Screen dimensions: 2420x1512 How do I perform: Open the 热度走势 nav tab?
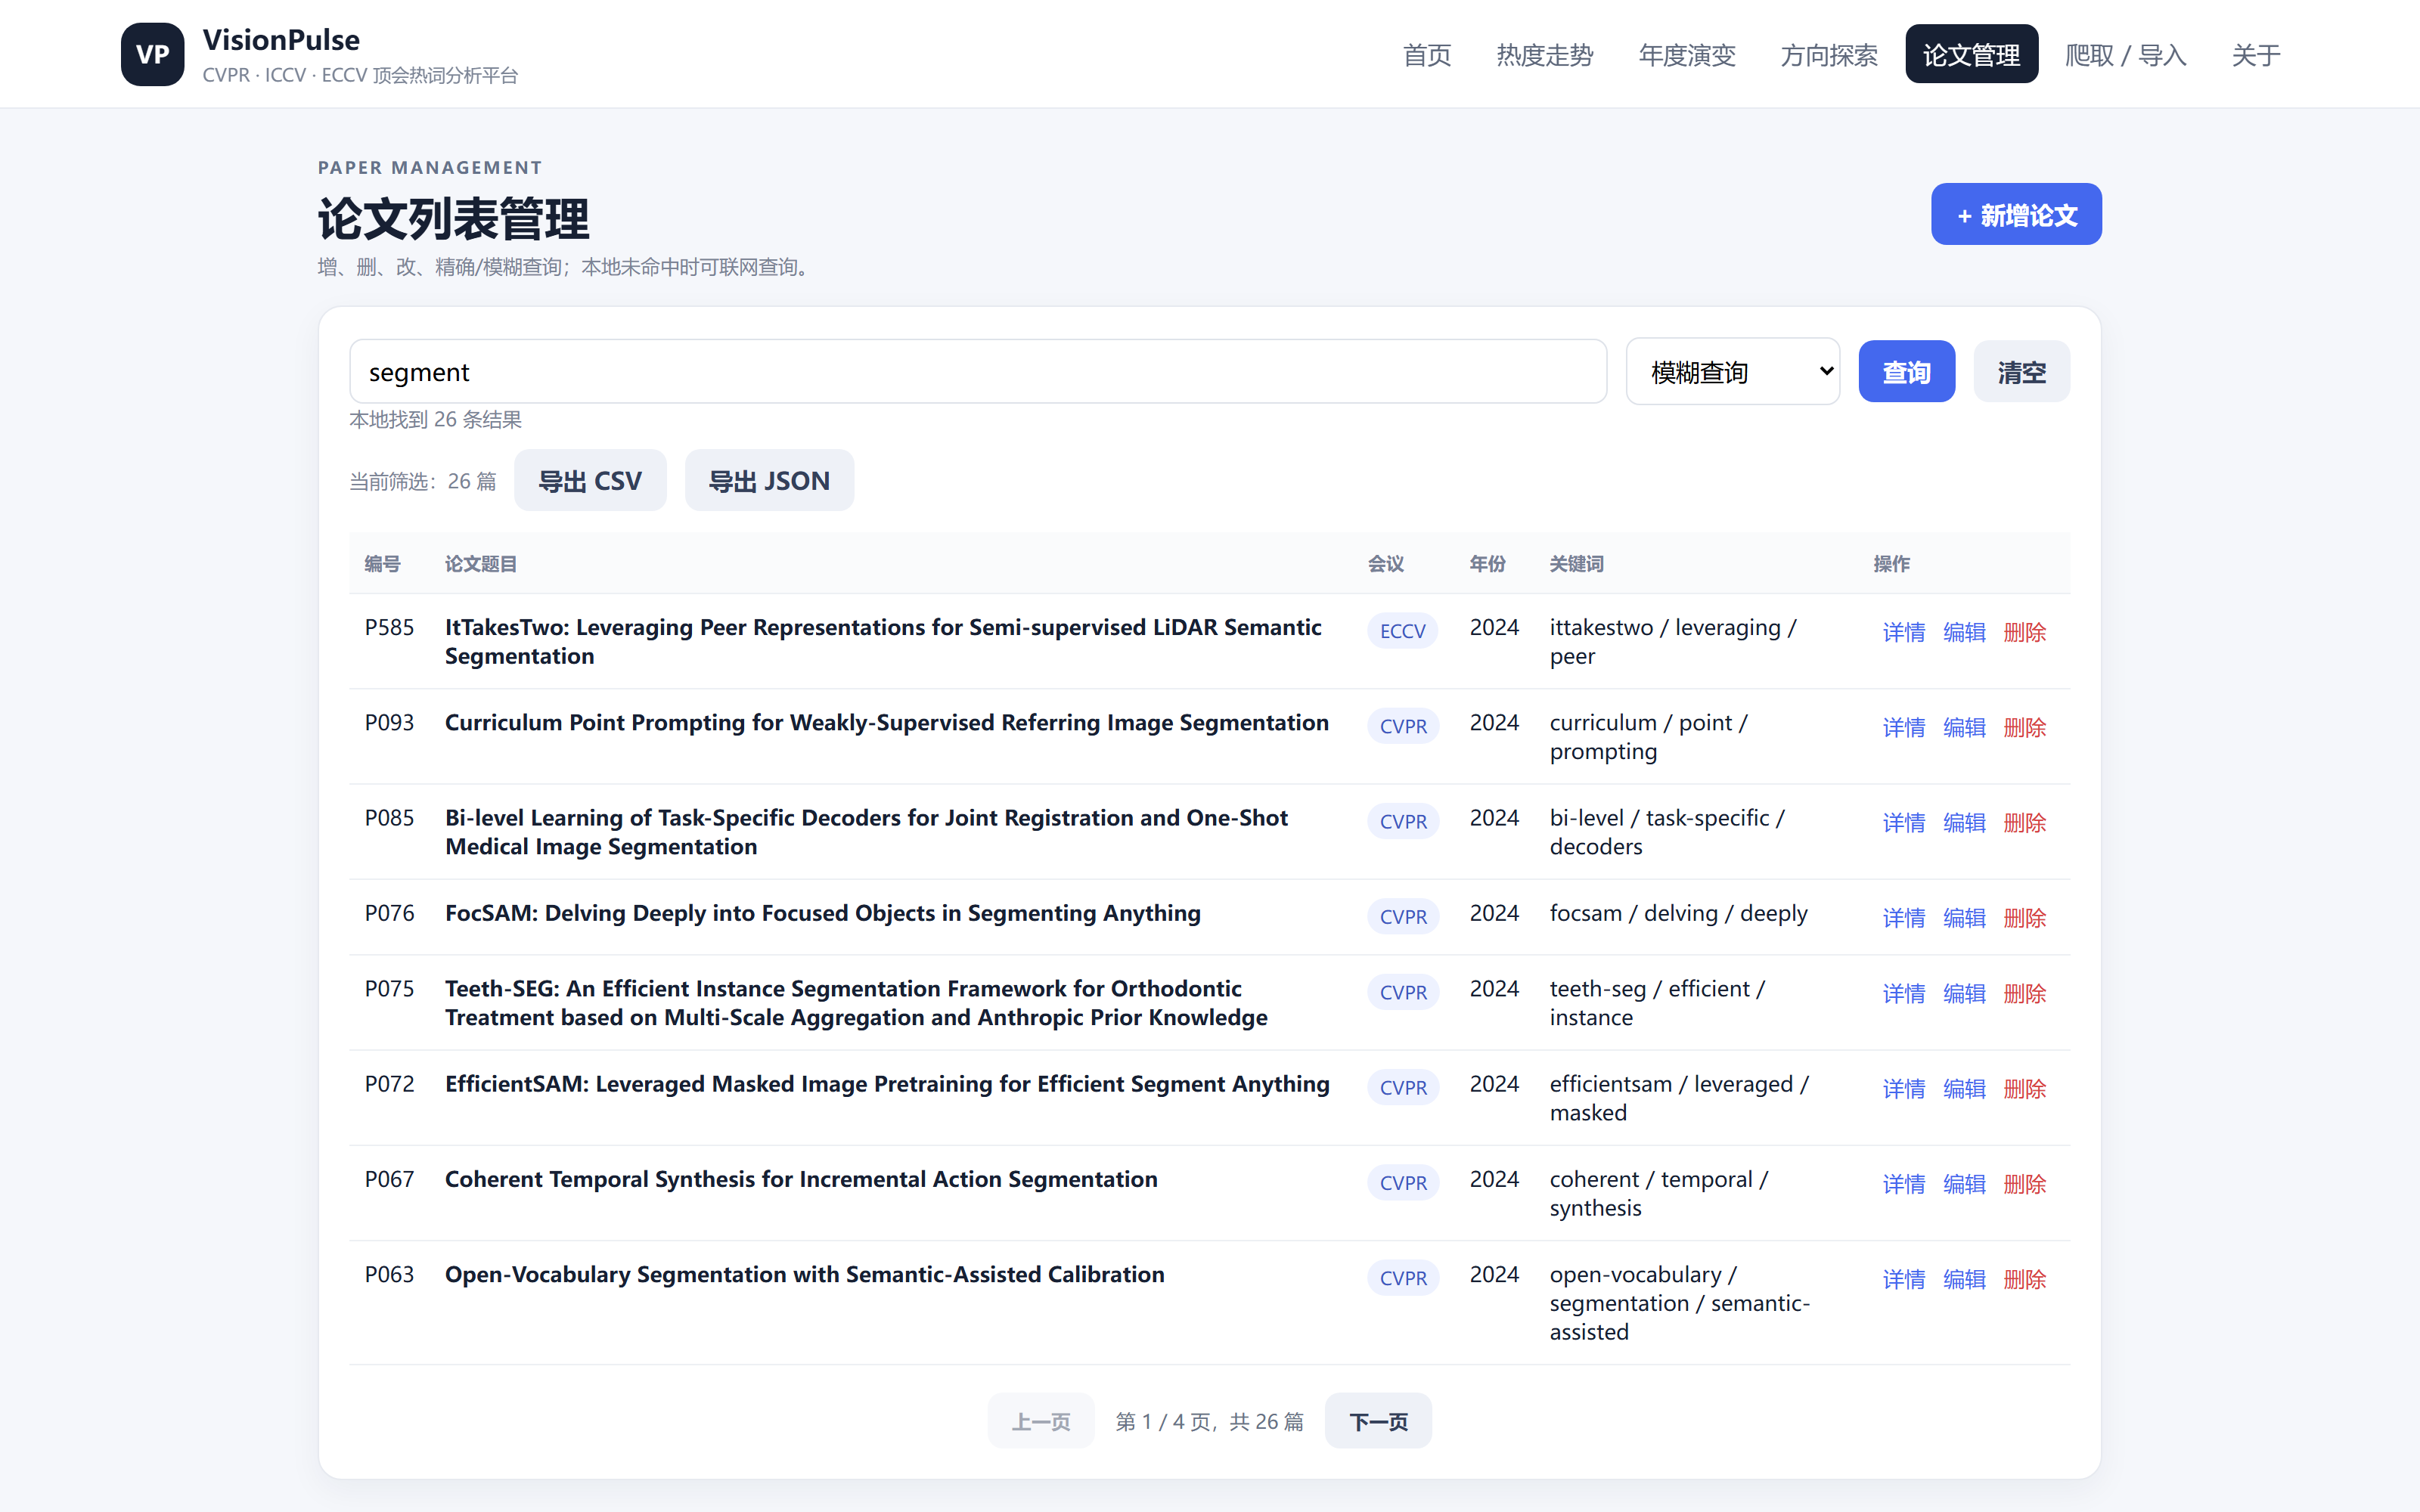coord(1544,55)
